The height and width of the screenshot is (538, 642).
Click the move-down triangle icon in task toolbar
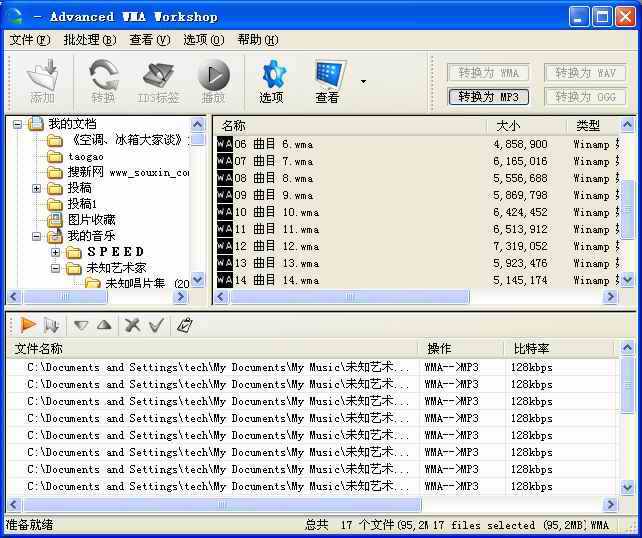(81, 325)
